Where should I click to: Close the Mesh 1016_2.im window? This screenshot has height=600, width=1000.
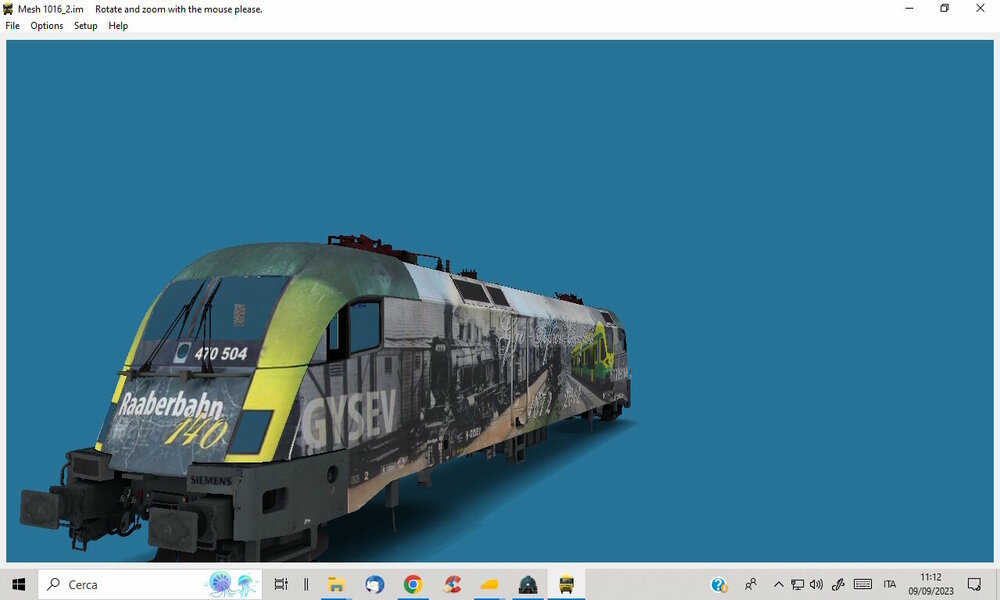pyautogui.click(x=980, y=8)
